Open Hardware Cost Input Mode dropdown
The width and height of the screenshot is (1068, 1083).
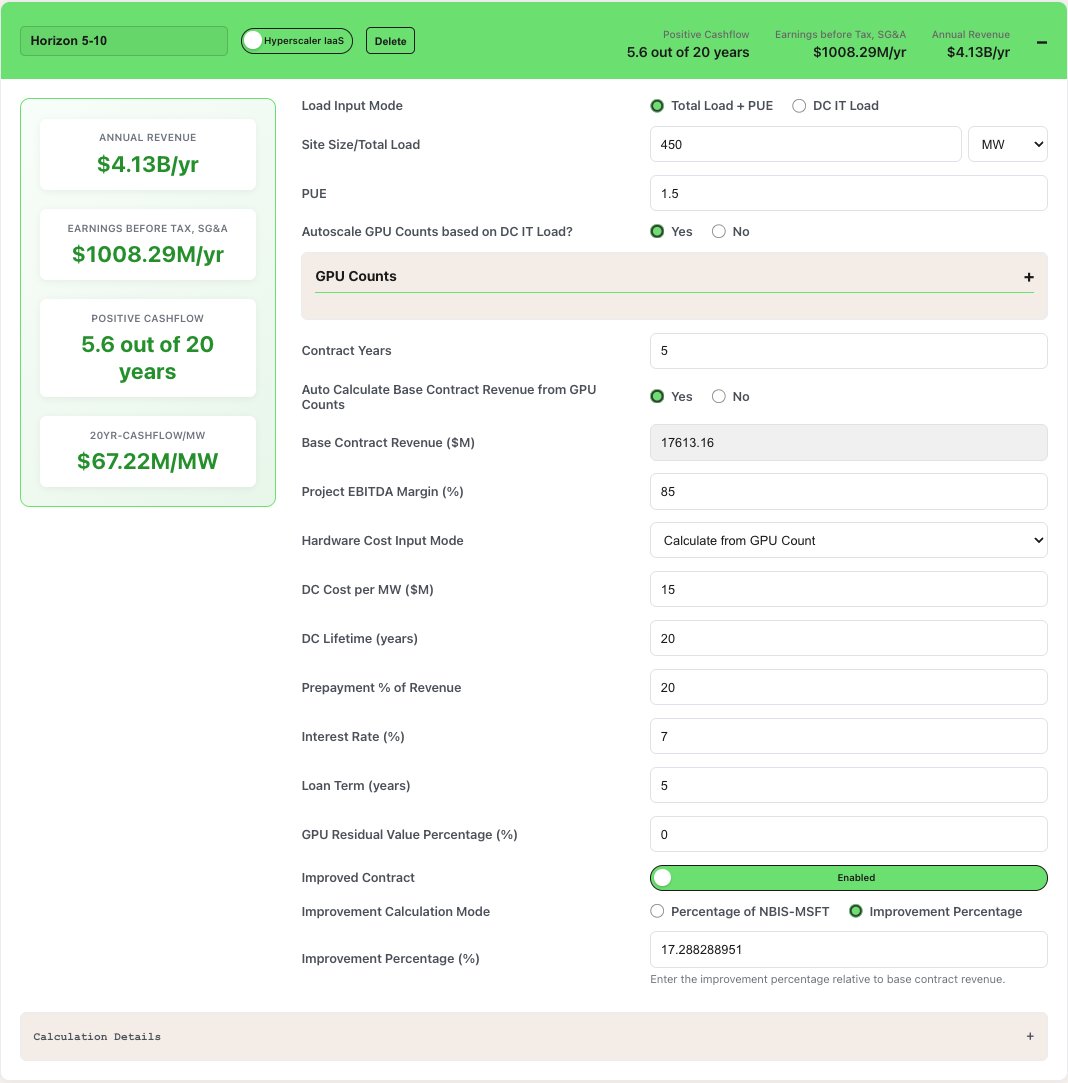click(x=848, y=540)
